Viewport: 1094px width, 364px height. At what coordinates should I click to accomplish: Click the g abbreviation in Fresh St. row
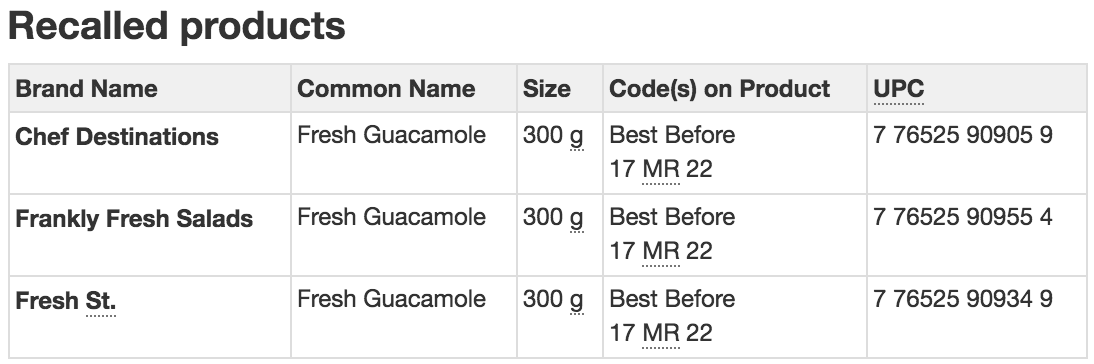click(x=576, y=301)
